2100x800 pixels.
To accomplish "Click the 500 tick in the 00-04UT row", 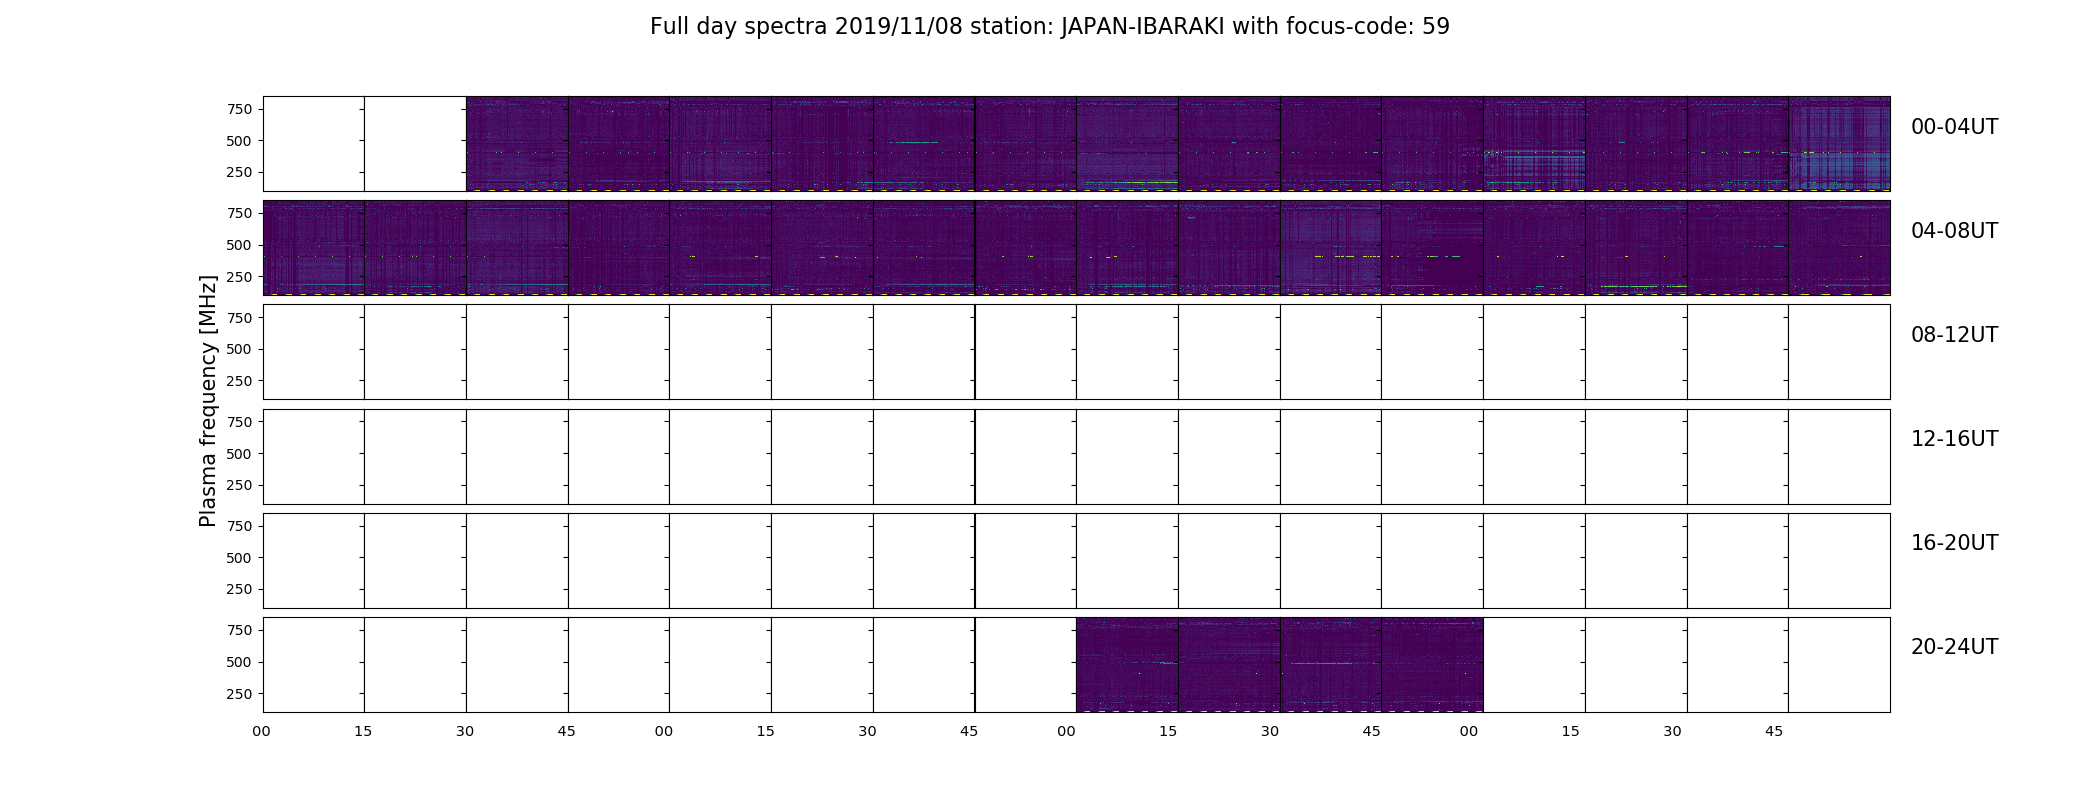I will click(239, 141).
